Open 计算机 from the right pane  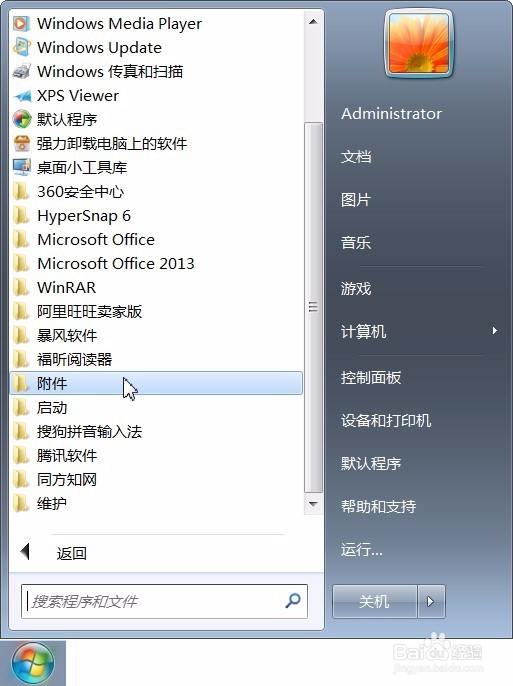[x=363, y=332]
